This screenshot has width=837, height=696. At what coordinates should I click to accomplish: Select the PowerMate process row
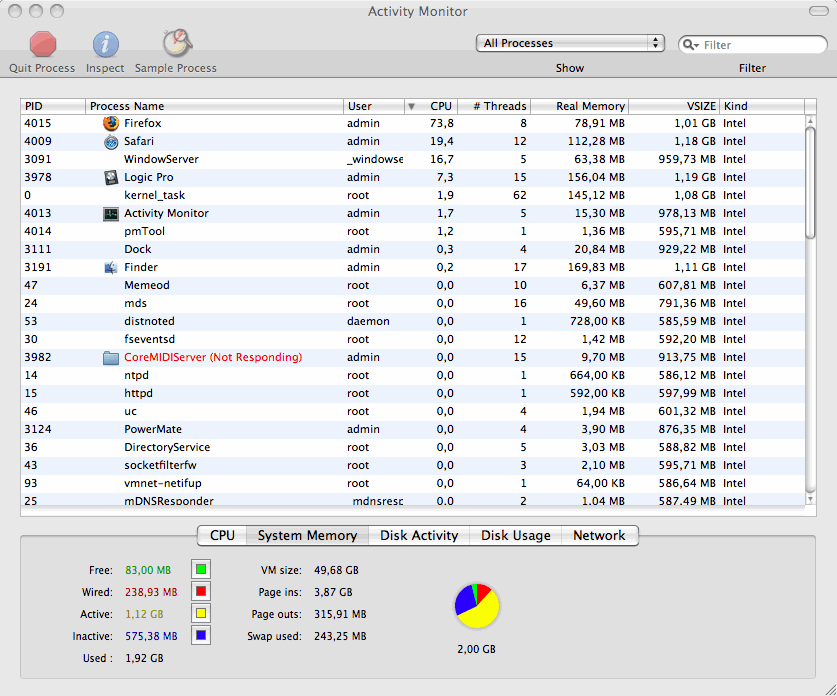point(413,430)
